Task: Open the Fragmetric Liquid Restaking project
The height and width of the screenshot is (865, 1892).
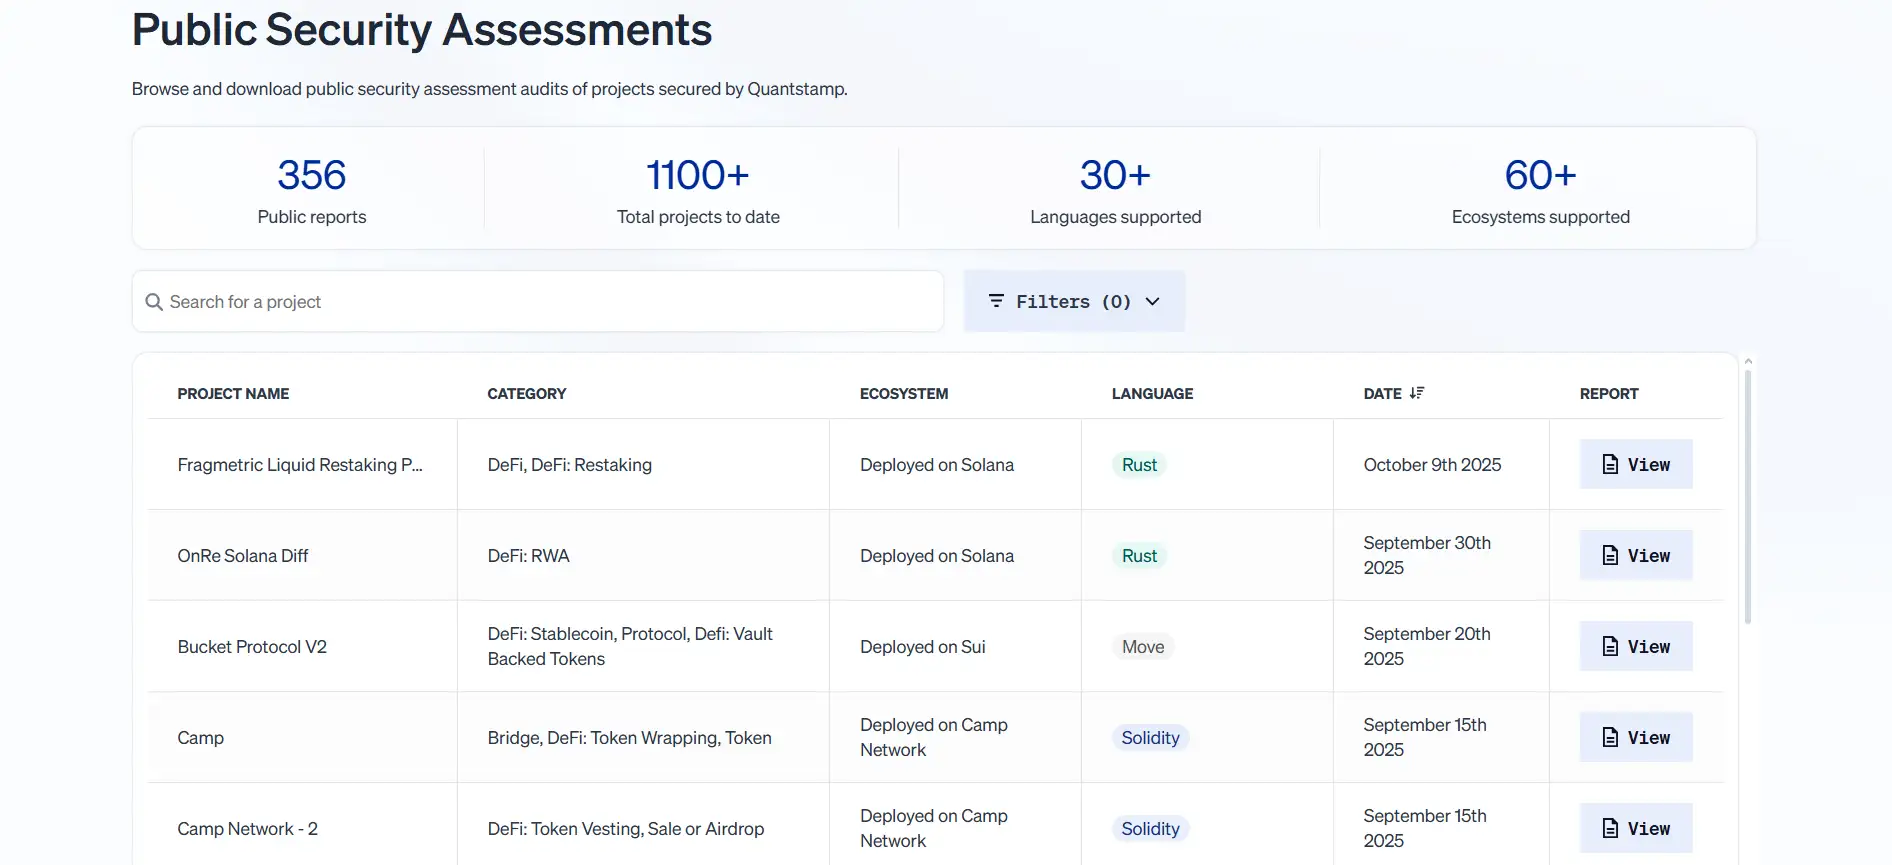Action: click(299, 465)
